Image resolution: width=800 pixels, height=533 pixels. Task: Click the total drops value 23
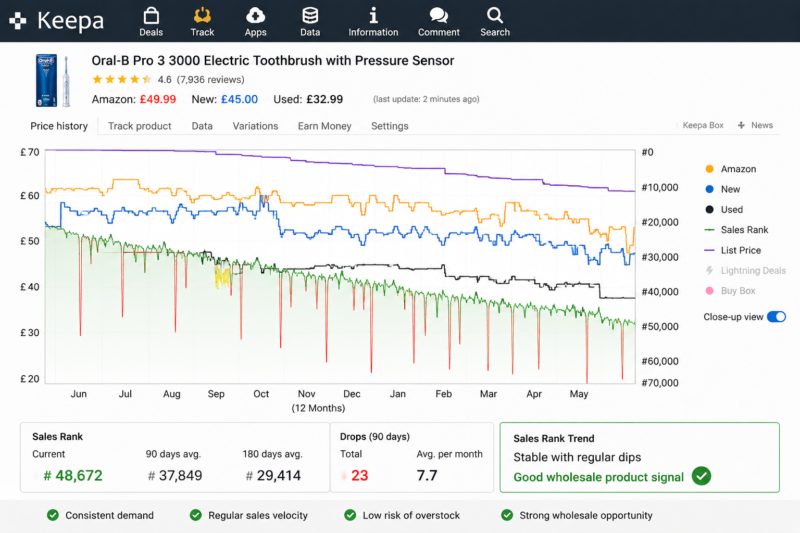(359, 476)
